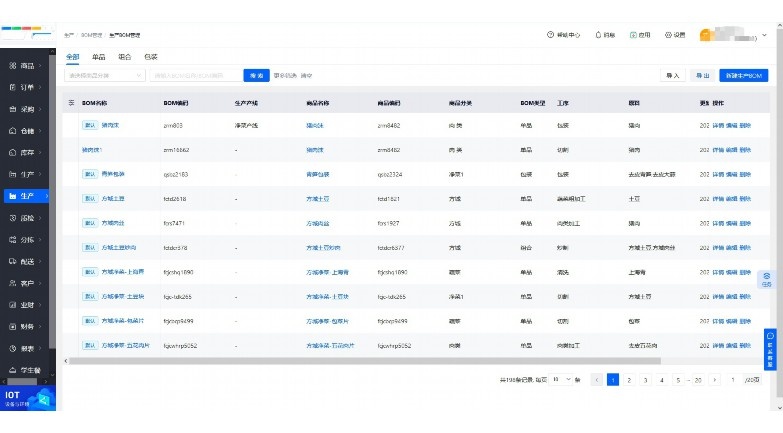
Task: Click the 学生餐 icon in sidebar
Action: 13,370
